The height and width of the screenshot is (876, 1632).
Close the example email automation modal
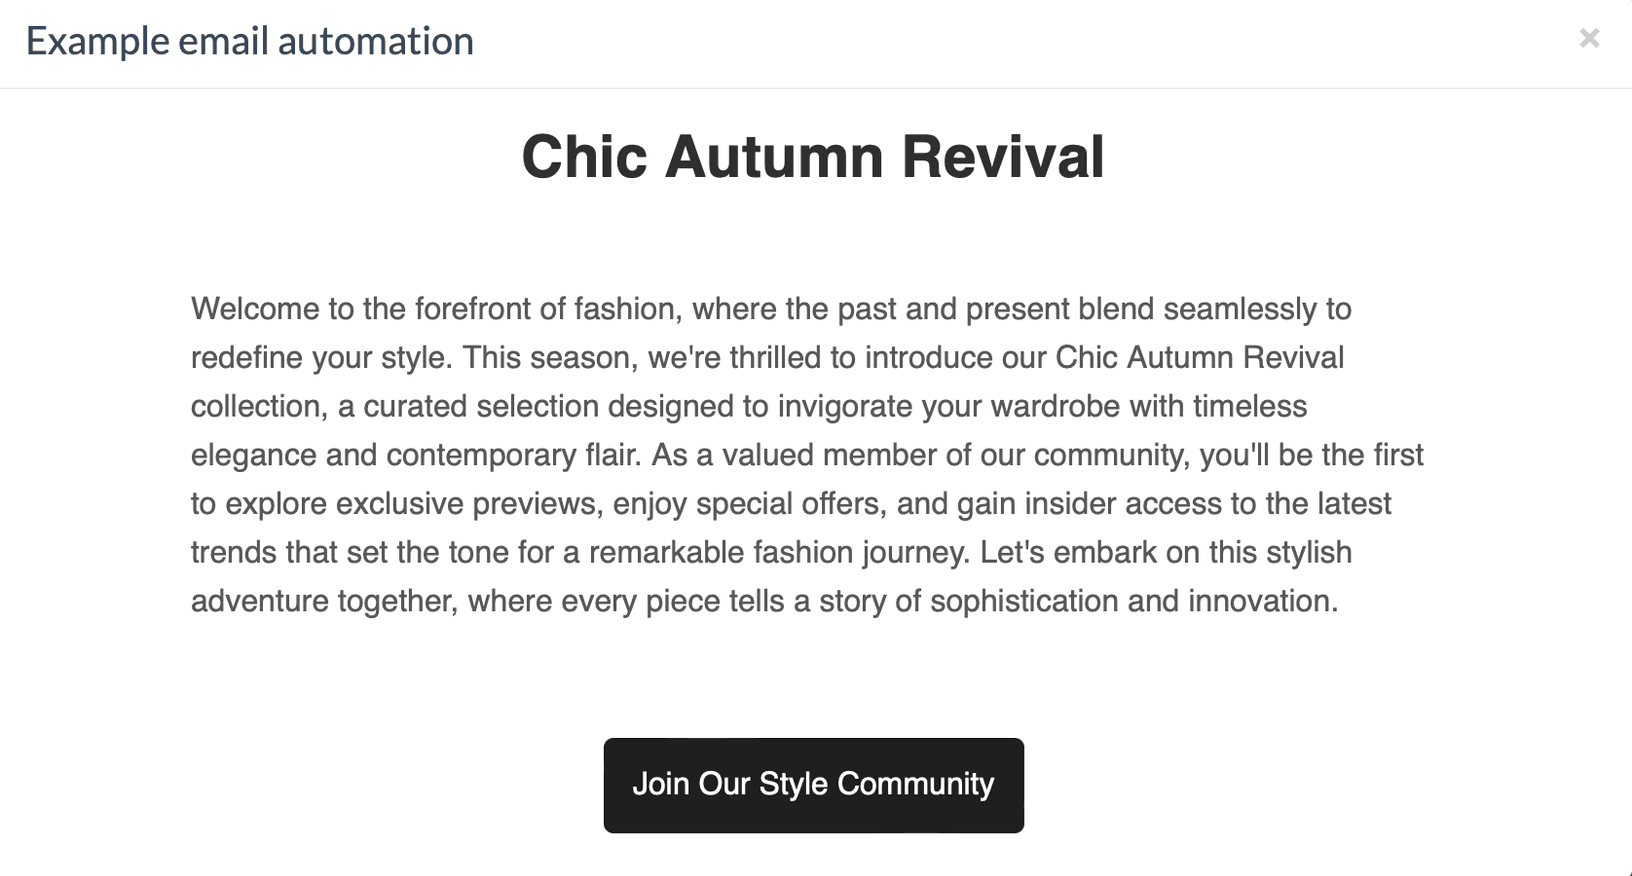(1589, 39)
